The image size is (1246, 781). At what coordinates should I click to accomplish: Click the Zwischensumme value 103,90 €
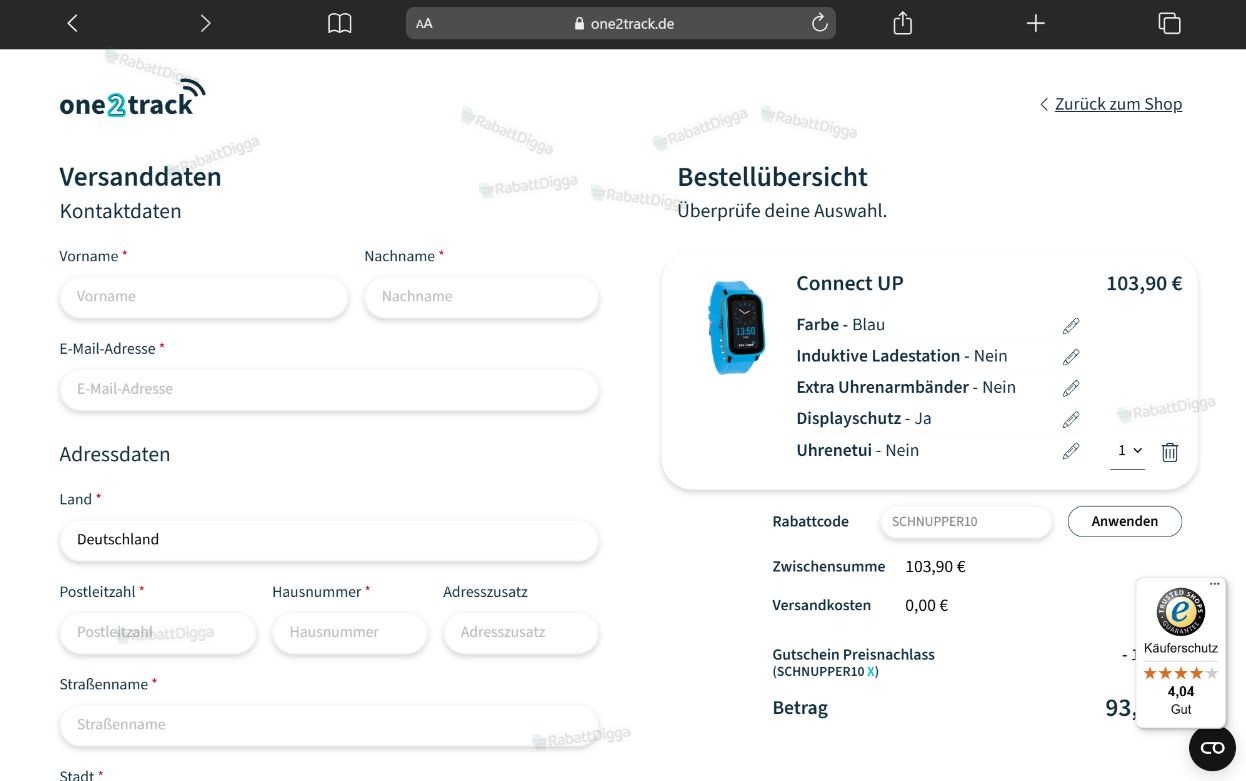click(x=935, y=567)
